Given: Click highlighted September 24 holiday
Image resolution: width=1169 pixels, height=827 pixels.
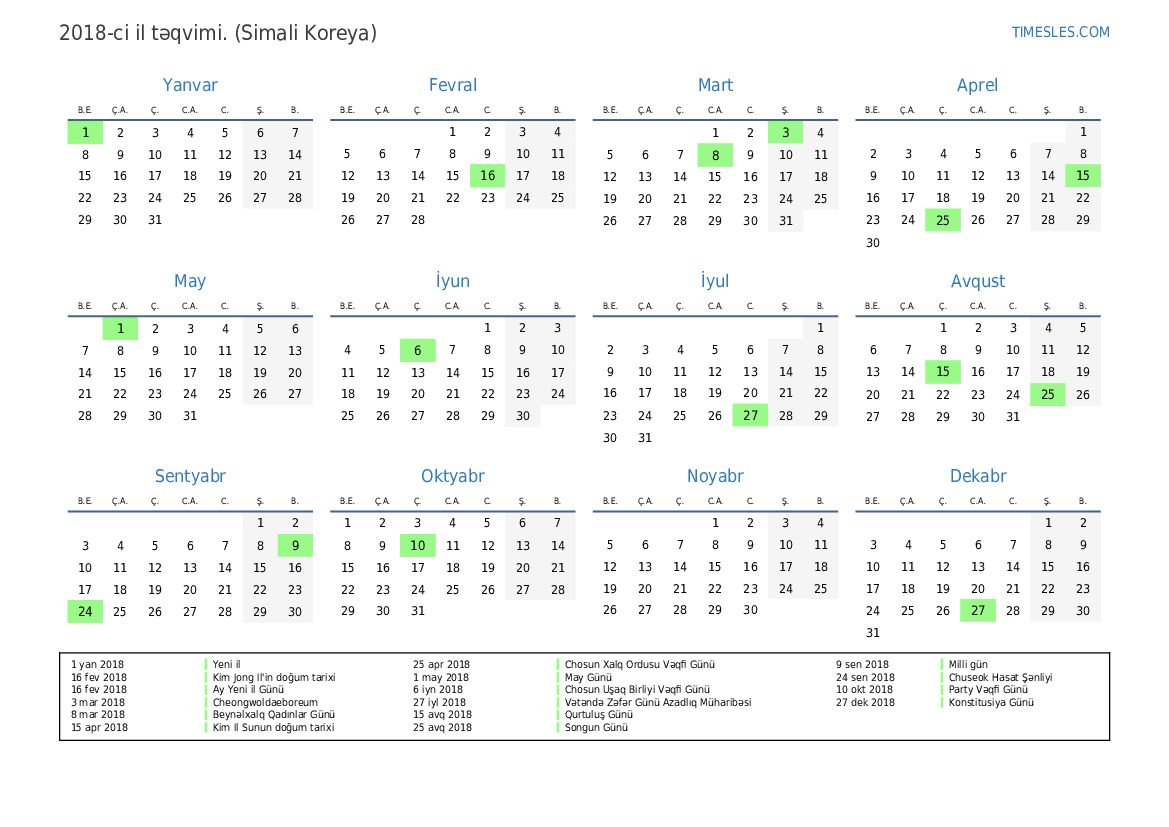Looking at the screenshot, I should coord(85,611).
